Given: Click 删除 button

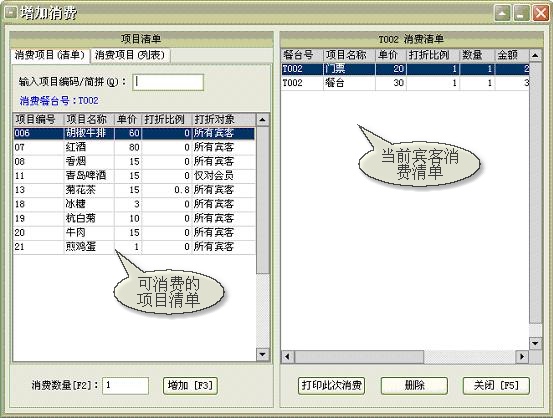Looking at the screenshot, I should (414, 386).
